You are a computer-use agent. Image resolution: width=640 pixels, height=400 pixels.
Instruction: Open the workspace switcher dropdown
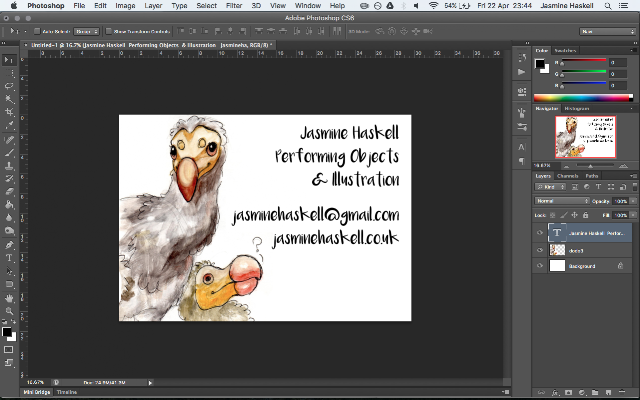pyautogui.click(x=607, y=31)
